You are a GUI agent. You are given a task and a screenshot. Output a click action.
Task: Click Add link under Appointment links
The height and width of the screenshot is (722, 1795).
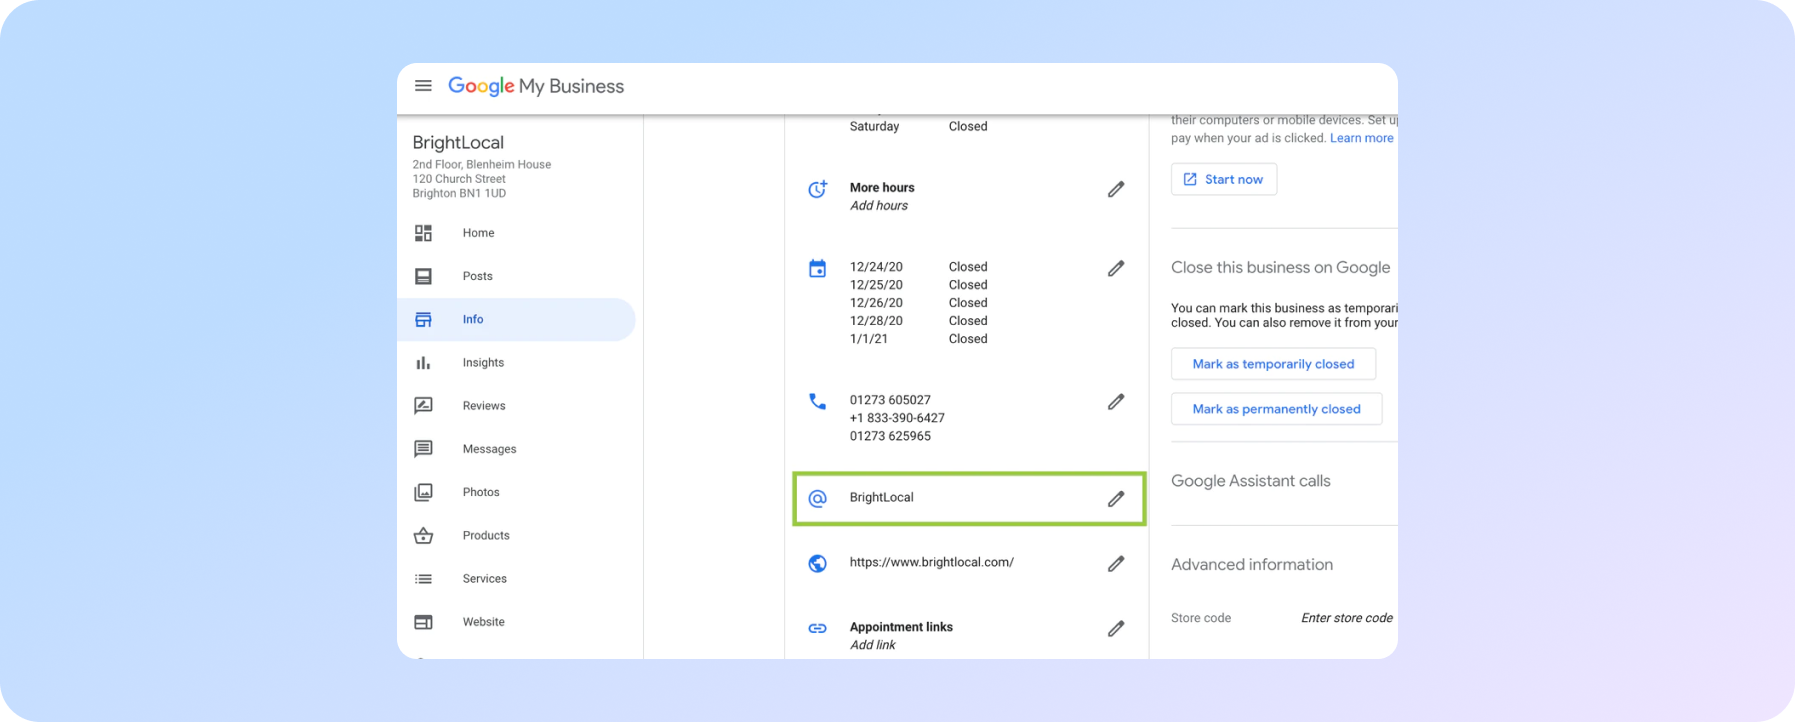[872, 645]
